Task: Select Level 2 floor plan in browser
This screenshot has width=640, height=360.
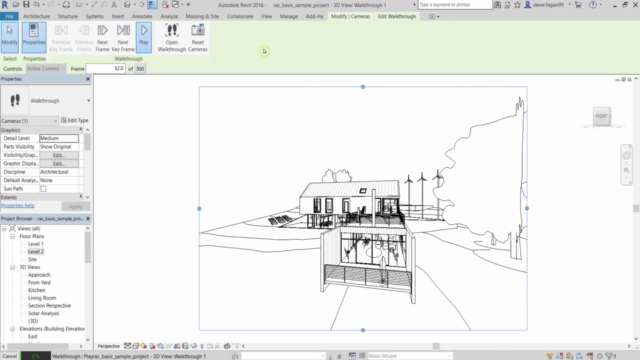Action: (36, 252)
